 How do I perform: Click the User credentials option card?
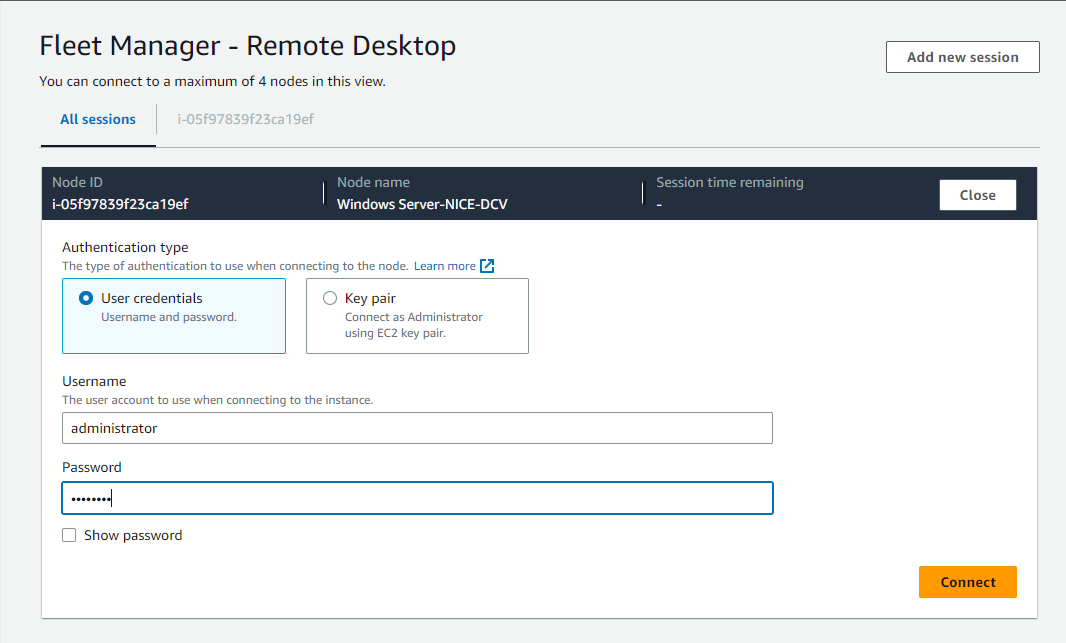[x=173, y=316]
